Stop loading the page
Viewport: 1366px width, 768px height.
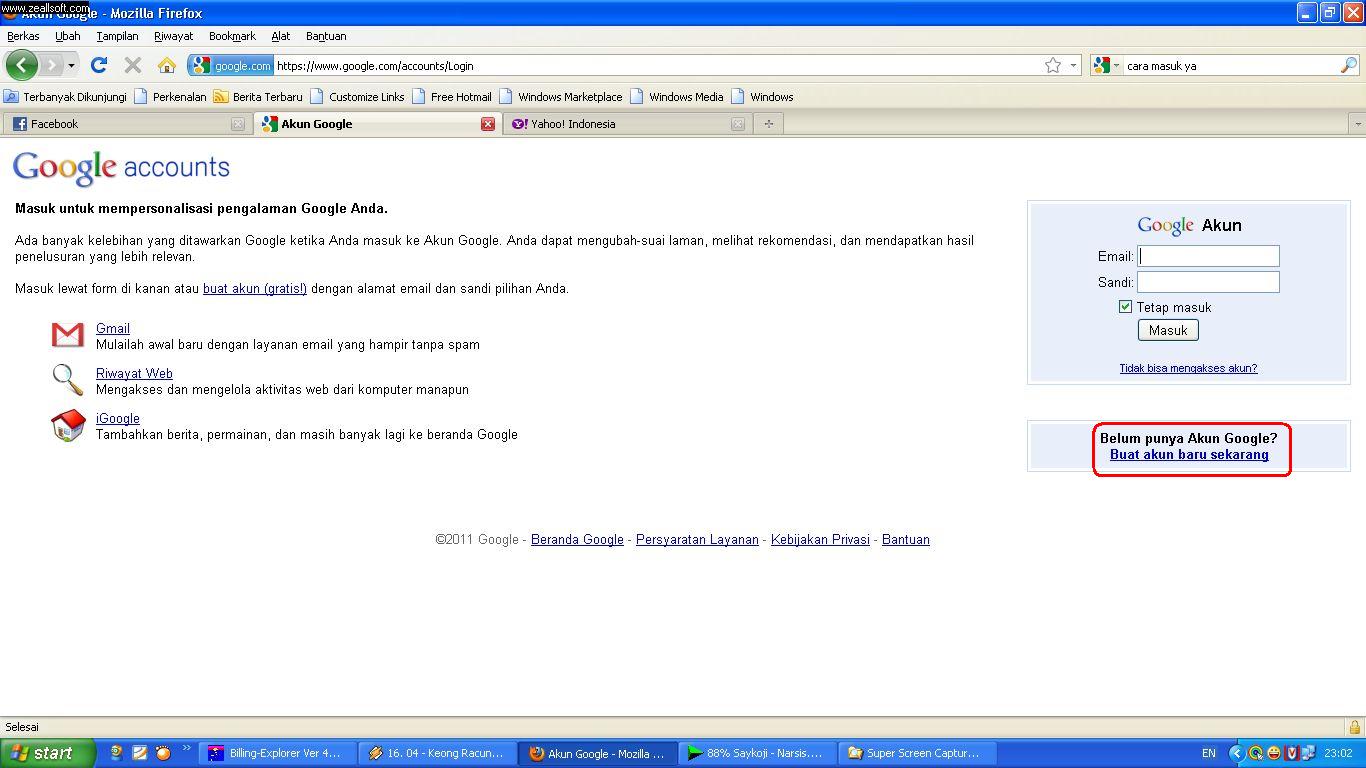(132, 64)
